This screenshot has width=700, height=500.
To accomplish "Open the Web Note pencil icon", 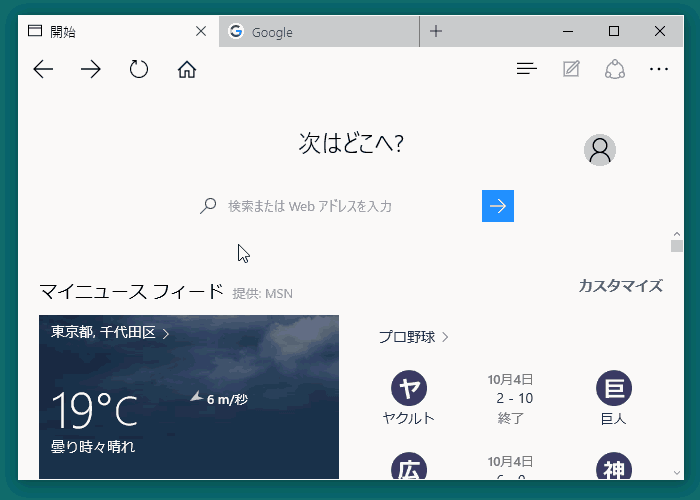I will (x=571, y=69).
